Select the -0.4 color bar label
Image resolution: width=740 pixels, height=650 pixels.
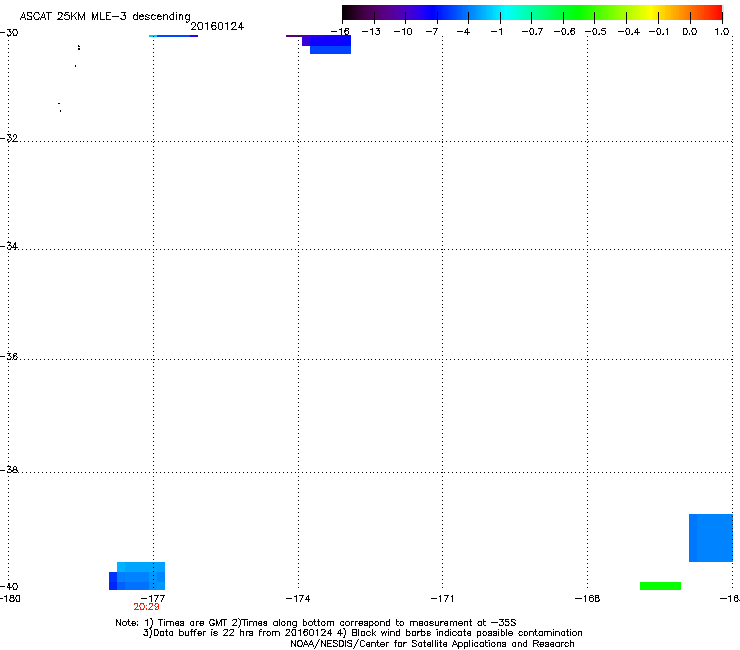click(x=629, y=31)
